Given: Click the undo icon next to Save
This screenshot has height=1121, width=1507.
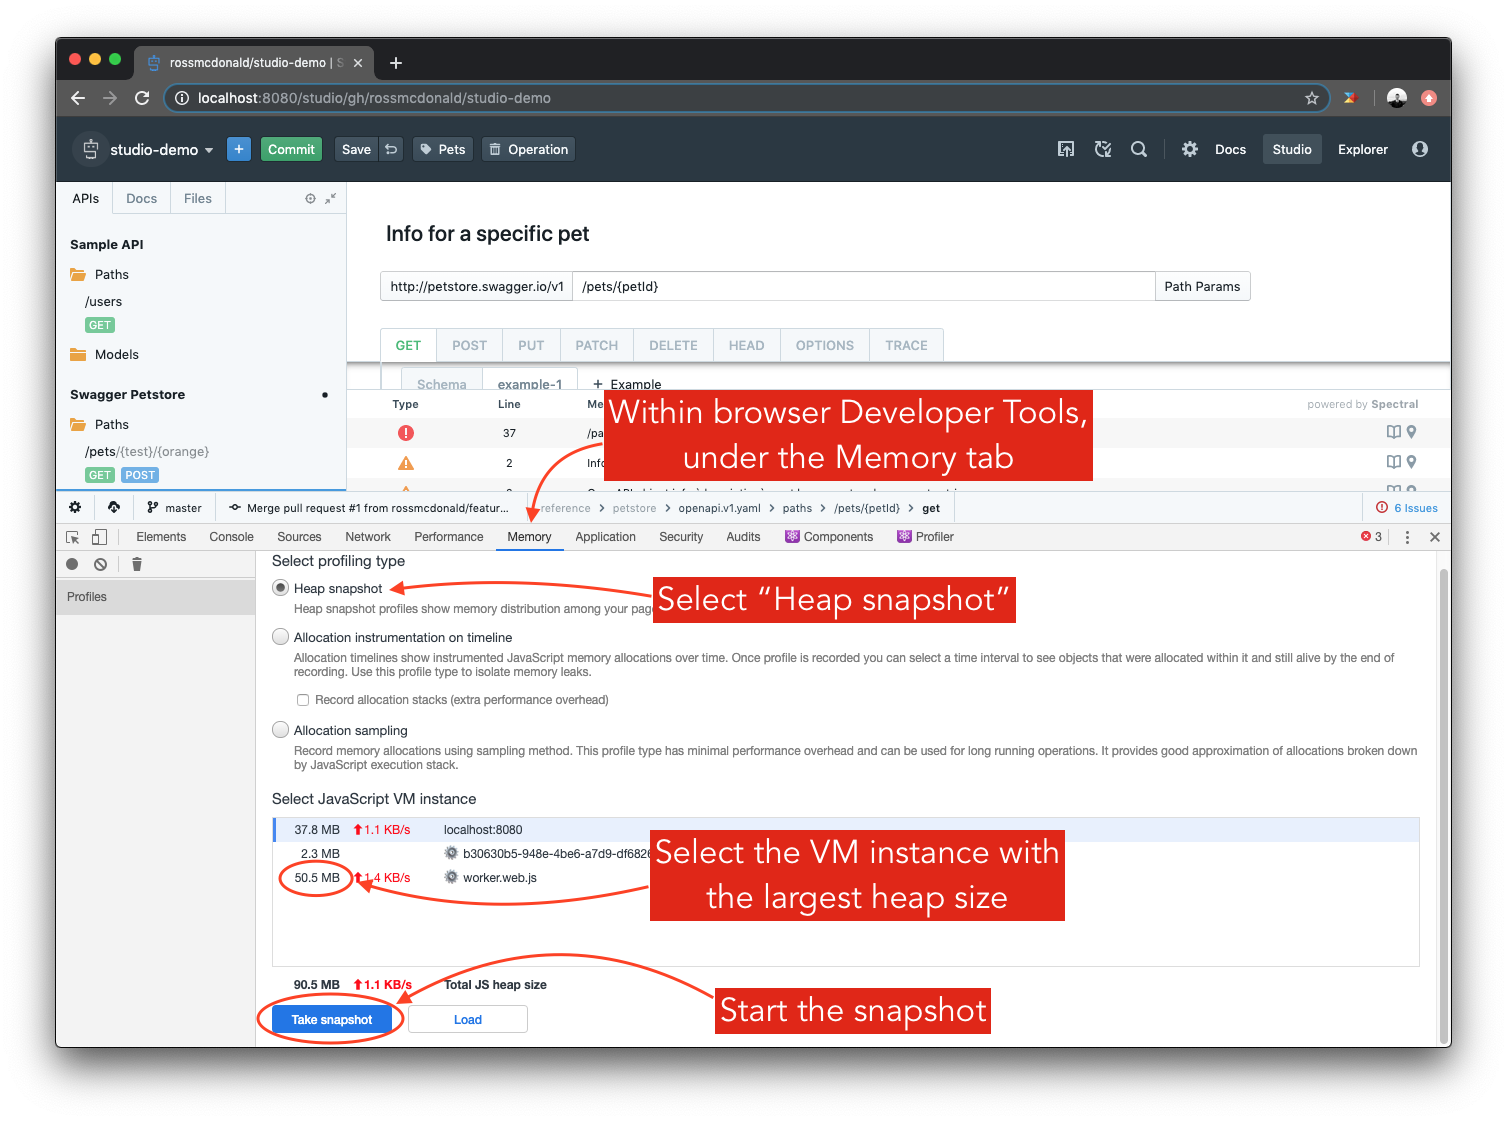Looking at the screenshot, I should 391,149.
